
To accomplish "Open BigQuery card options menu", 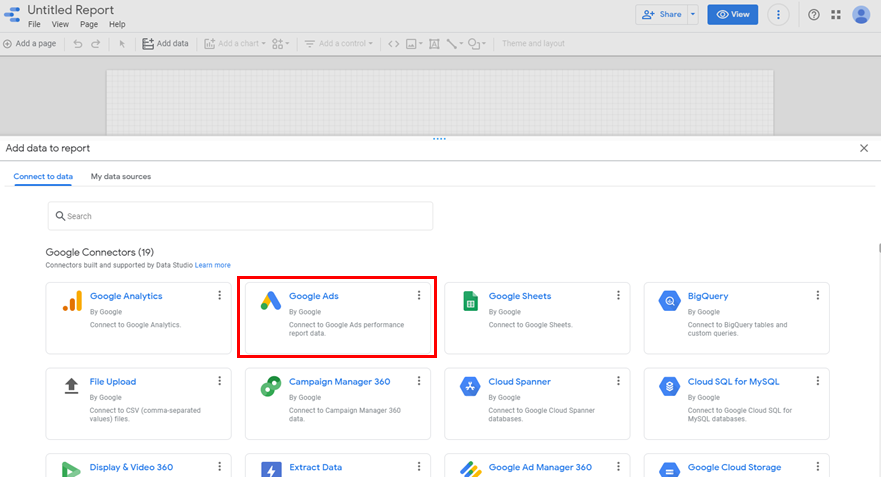I will pos(818,296).
